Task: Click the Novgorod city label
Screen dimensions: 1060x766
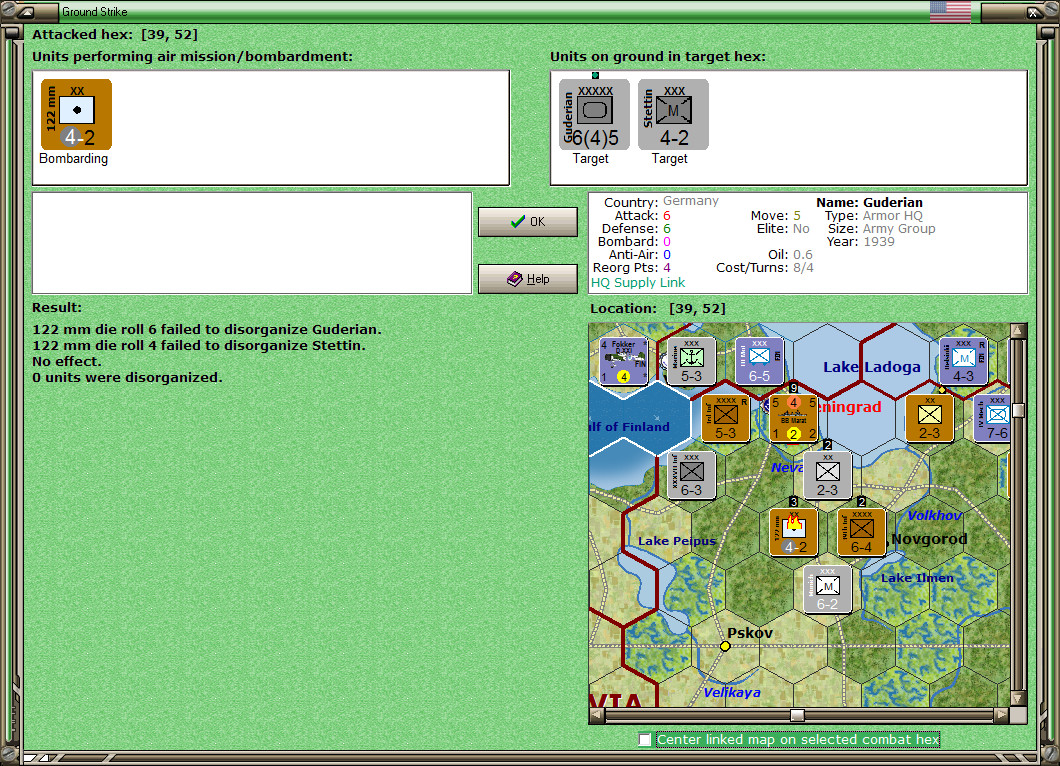Action: pos(929,539)
